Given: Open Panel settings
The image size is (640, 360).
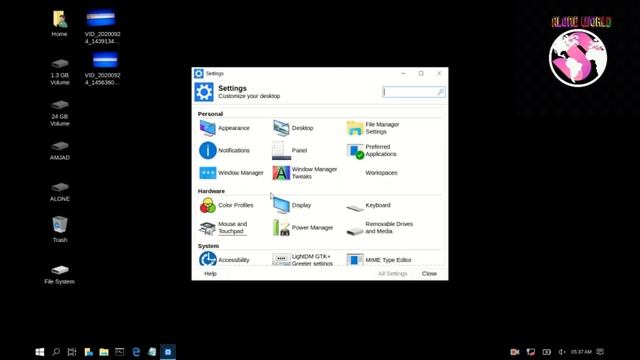Looking at the screenshot, I should (290, 151).
